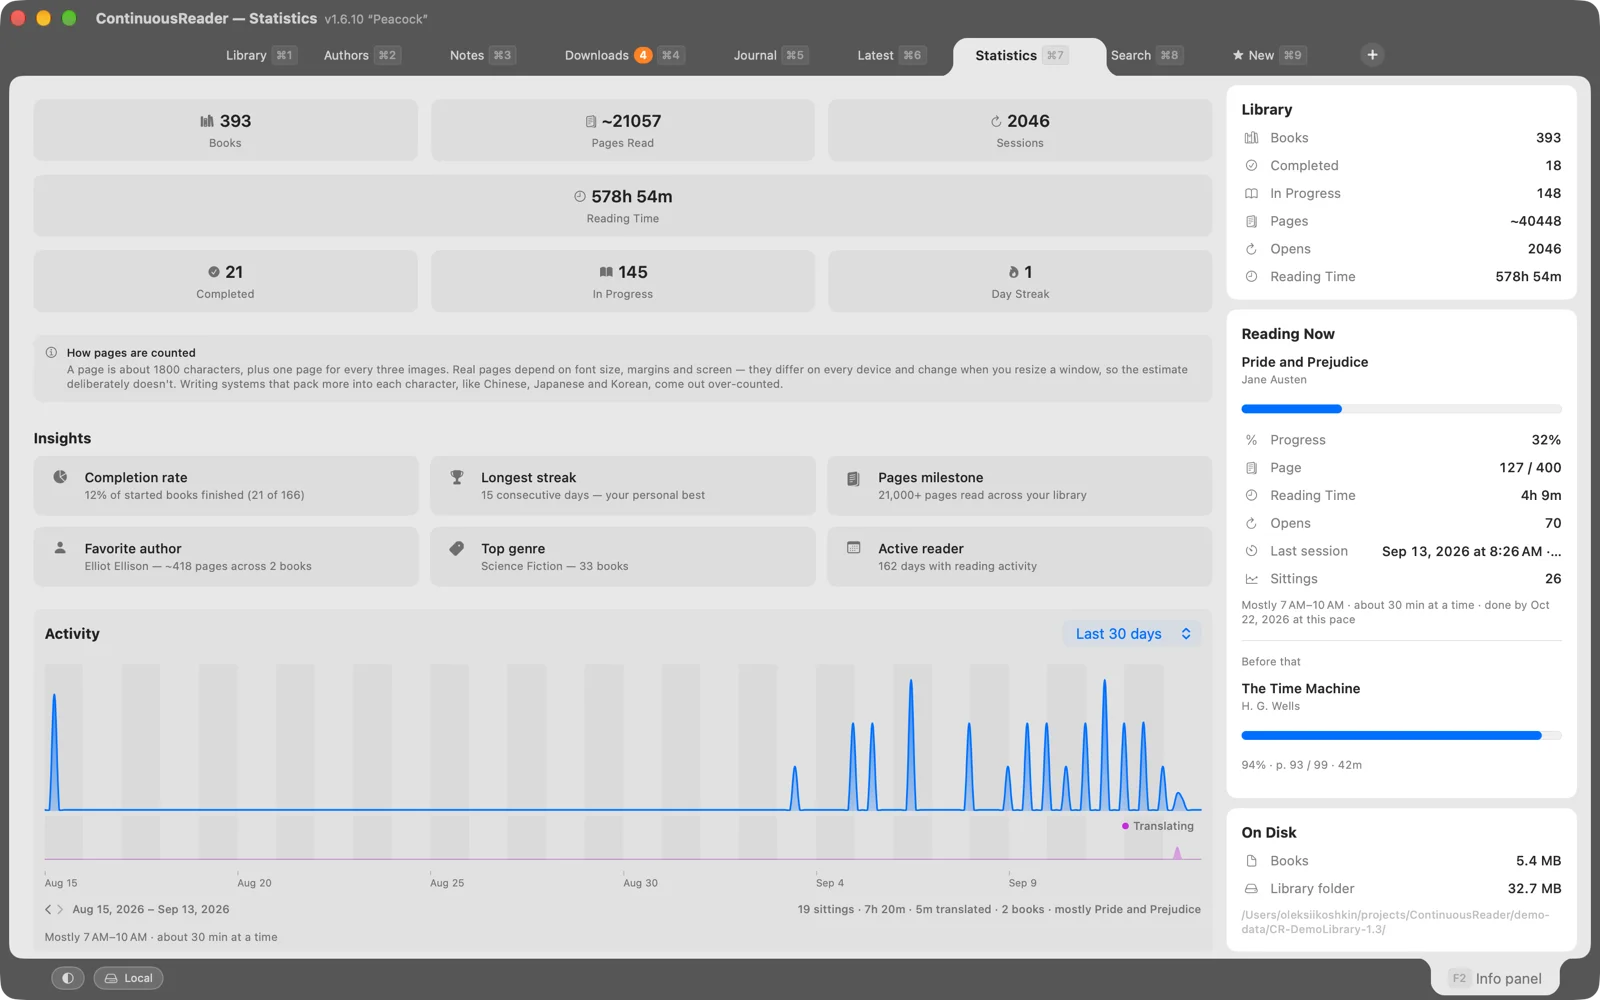Click The Time Machine progress bar
Screen dimensions: 1600x1000
click(1401, 735)
